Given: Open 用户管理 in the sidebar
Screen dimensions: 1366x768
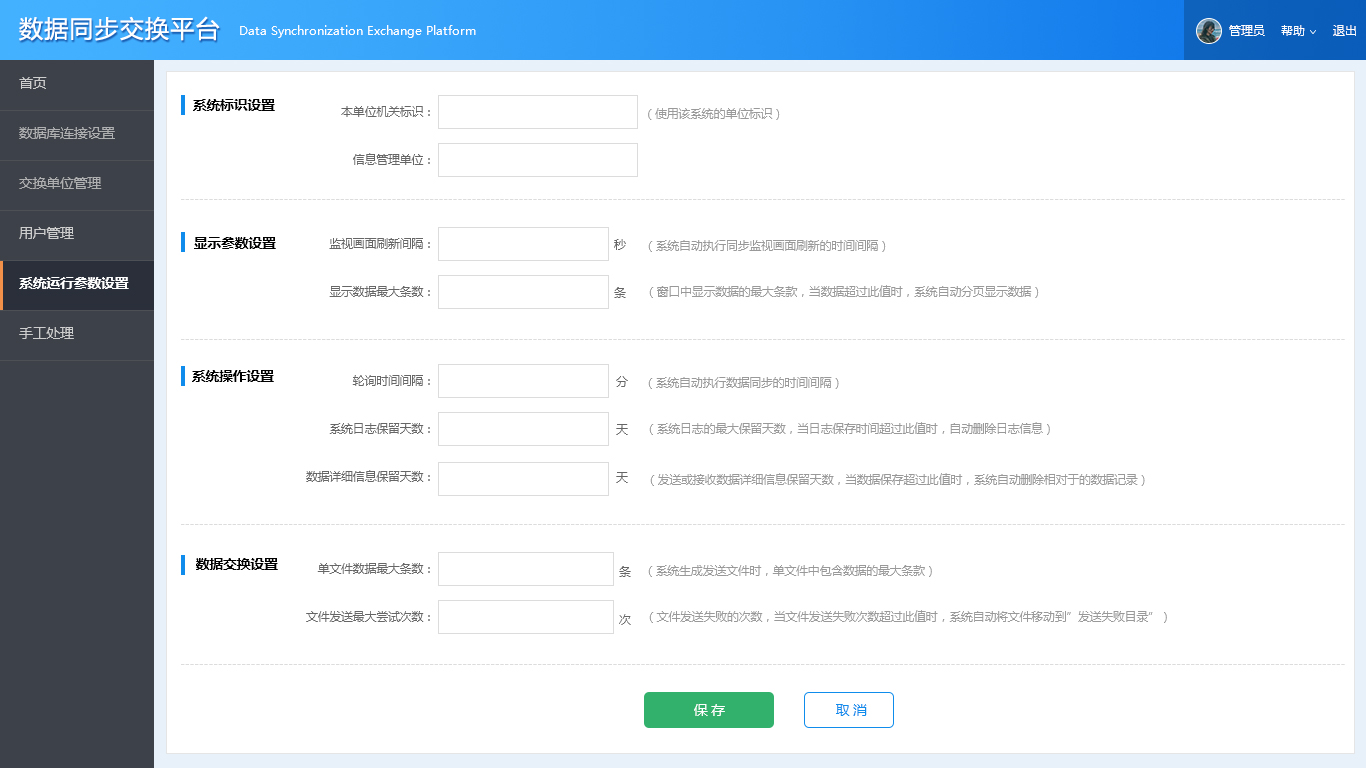Looking at the screenshot, I should point(77,235).
